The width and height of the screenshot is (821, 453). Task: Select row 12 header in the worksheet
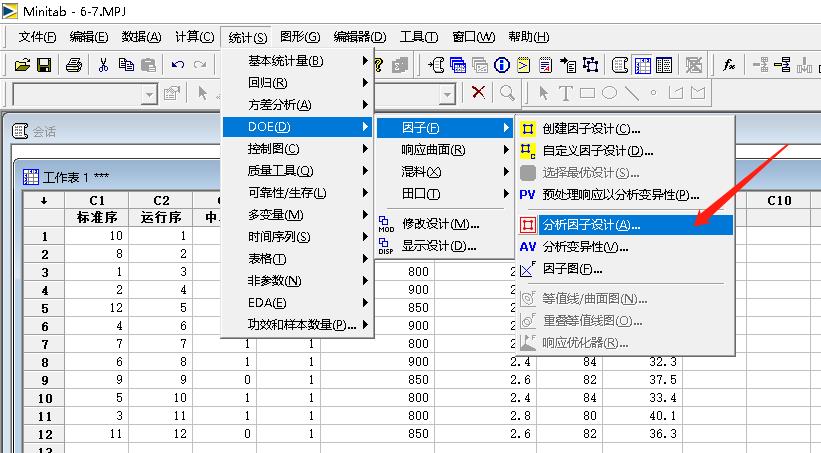click(x=43, y=433)
